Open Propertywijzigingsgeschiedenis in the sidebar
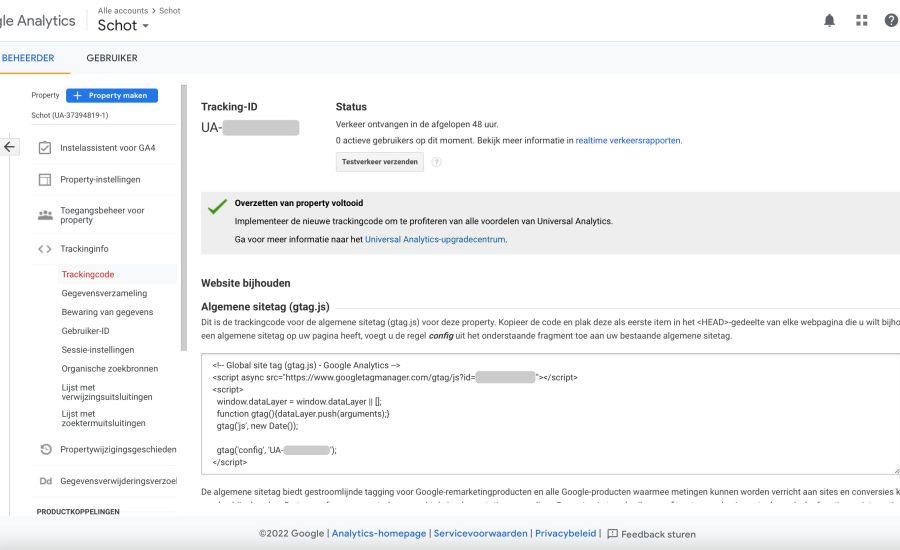This screenshot has width=900, height=550. coord(118,450)
